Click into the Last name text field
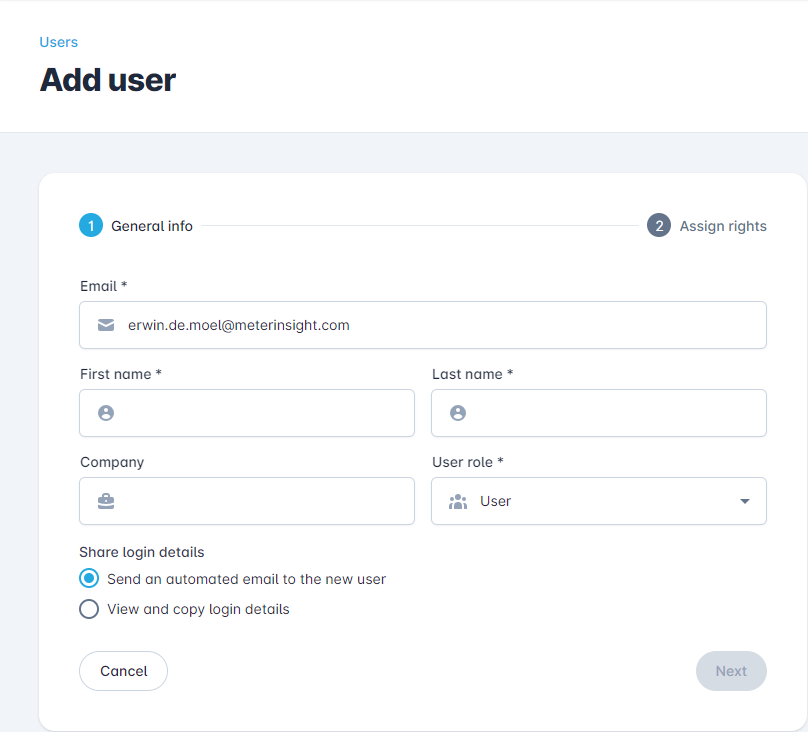808x732 pixels. click(x=612, y=413)
